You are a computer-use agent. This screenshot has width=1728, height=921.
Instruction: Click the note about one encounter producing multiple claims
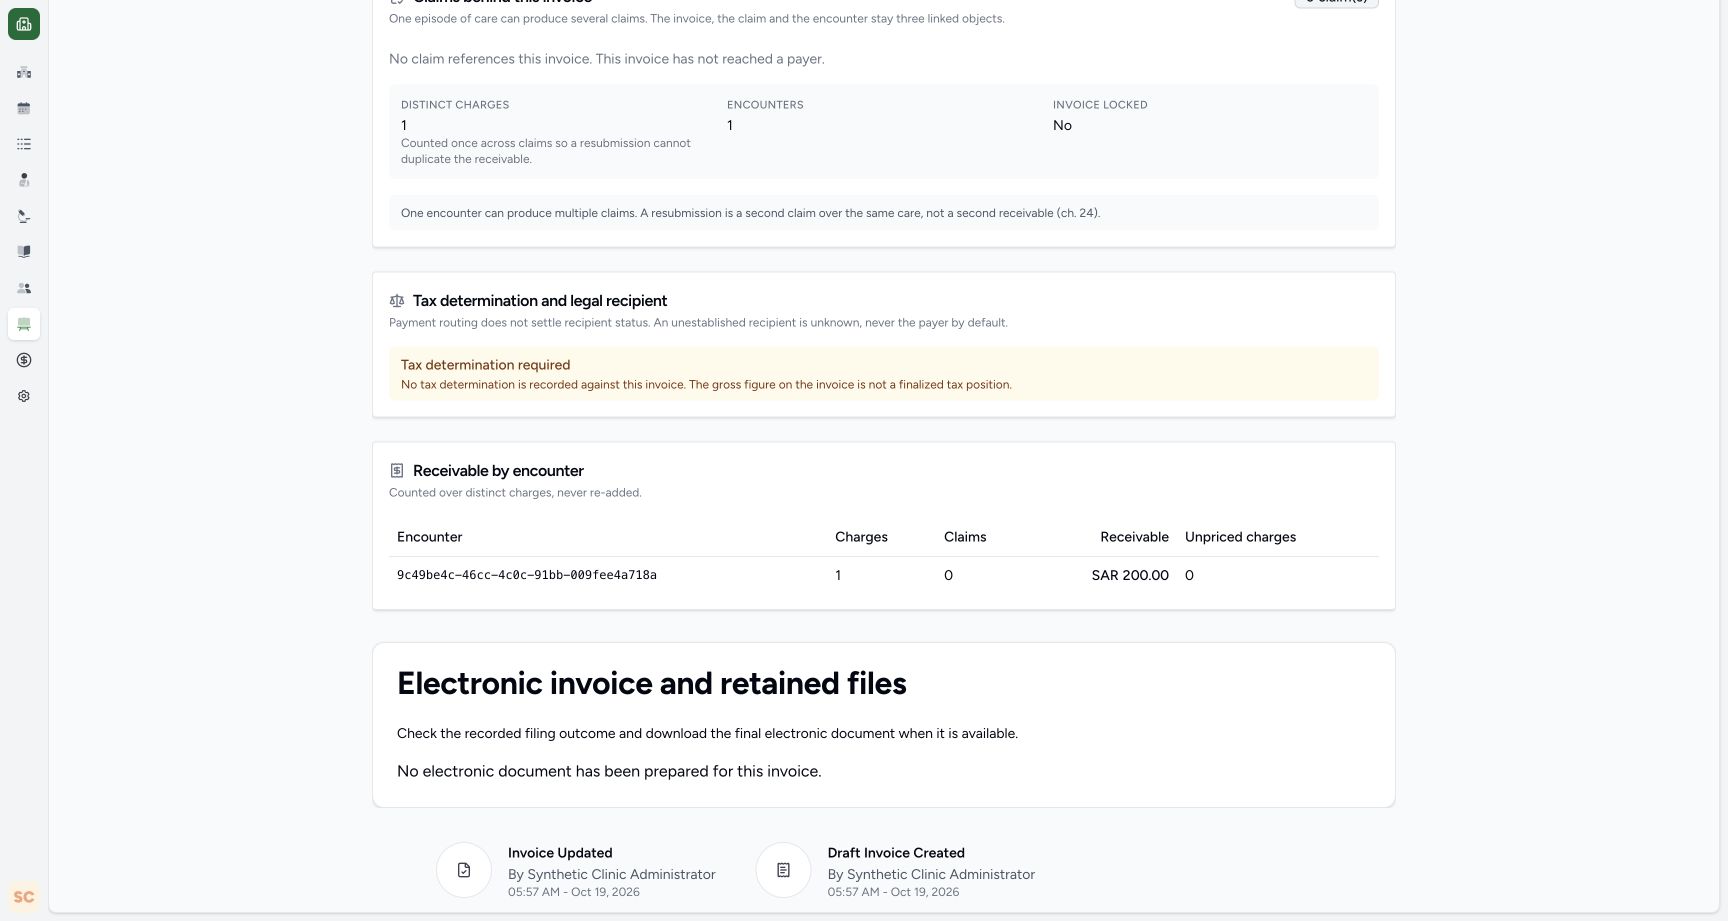[750, 213]
